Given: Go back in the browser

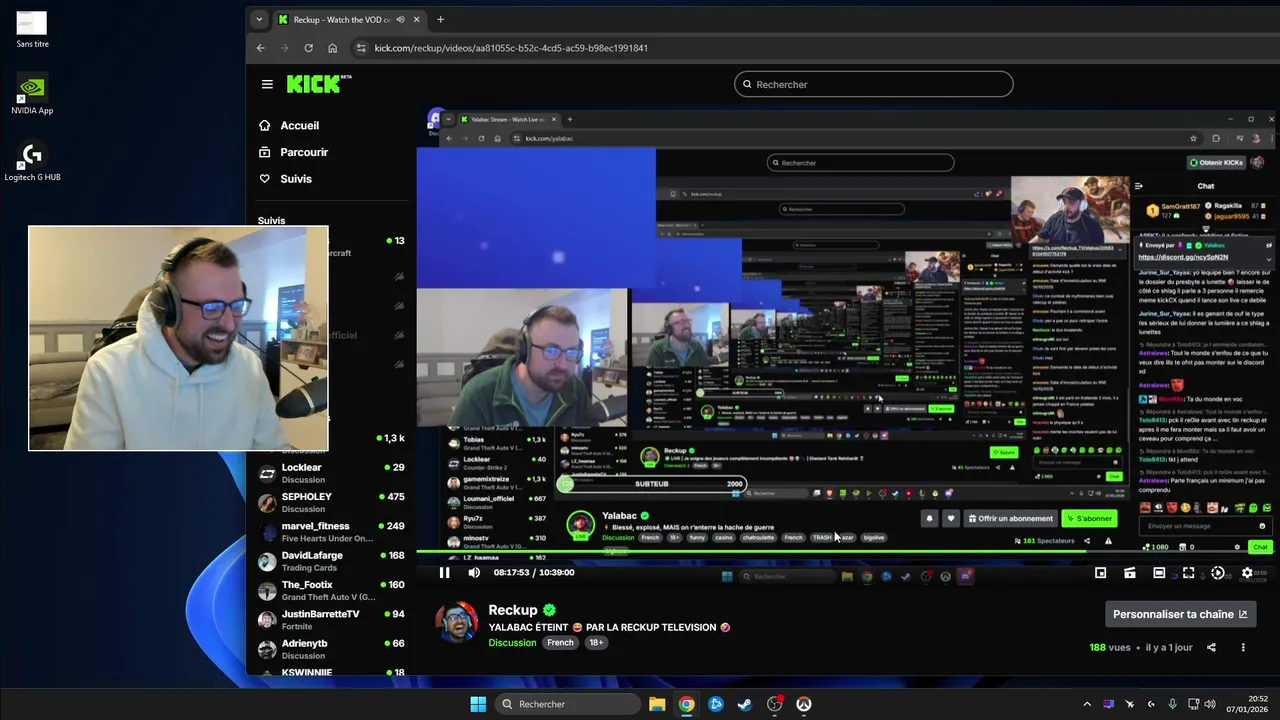Looking at the screenshot, I should [261, 48].
